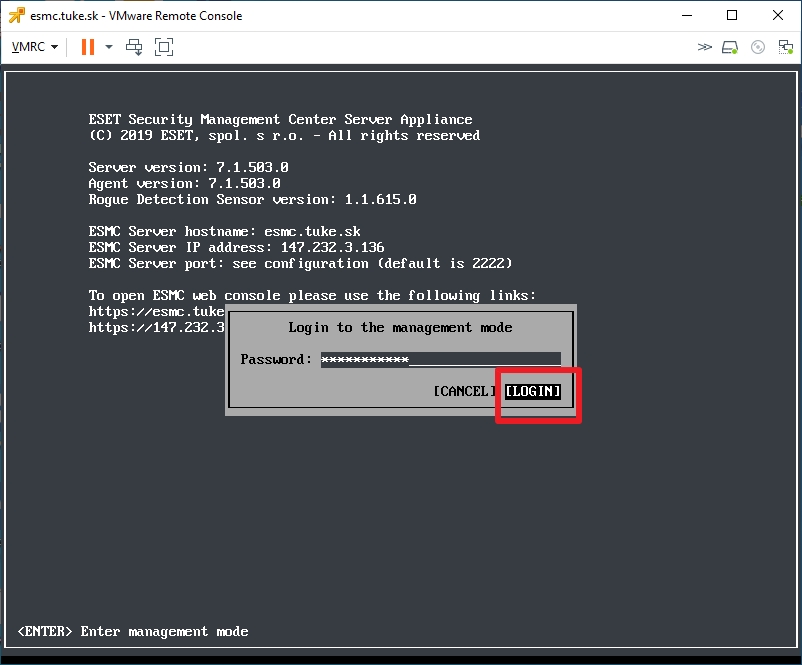802x665 pixels.
Task: Click the https://147.232.3 link text
Action: [157, 327]
